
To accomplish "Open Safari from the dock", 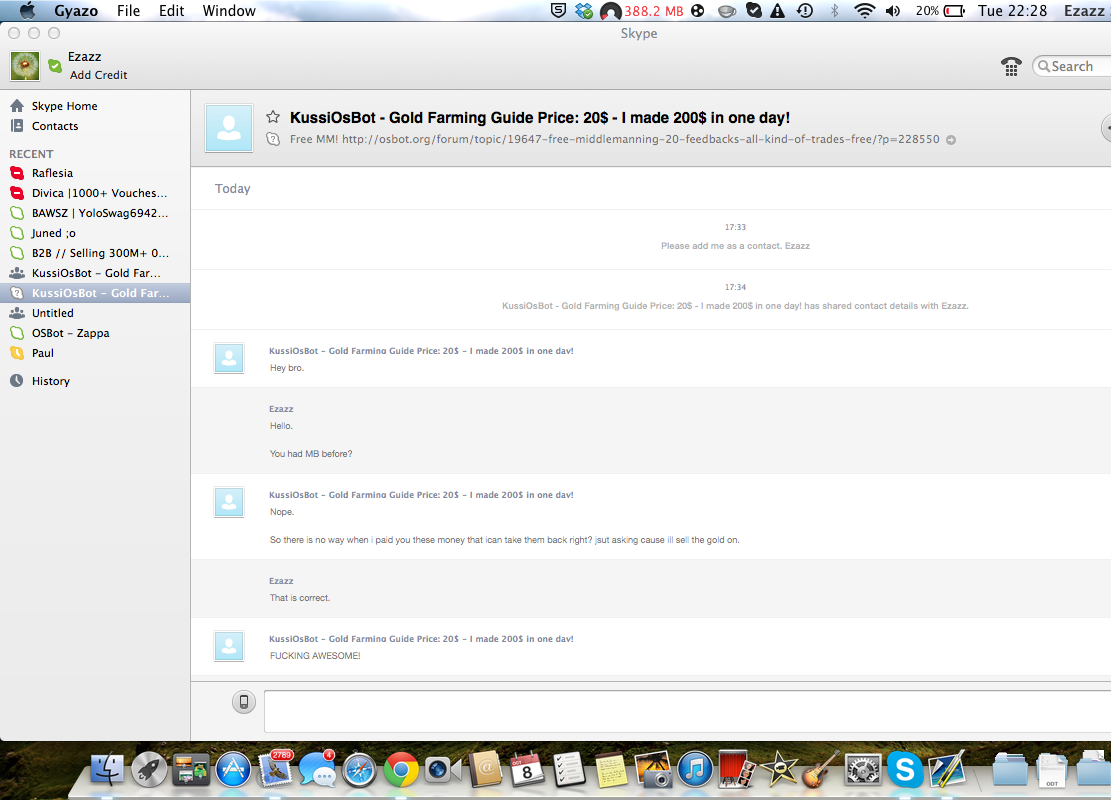I will click(x=359, y=769).
